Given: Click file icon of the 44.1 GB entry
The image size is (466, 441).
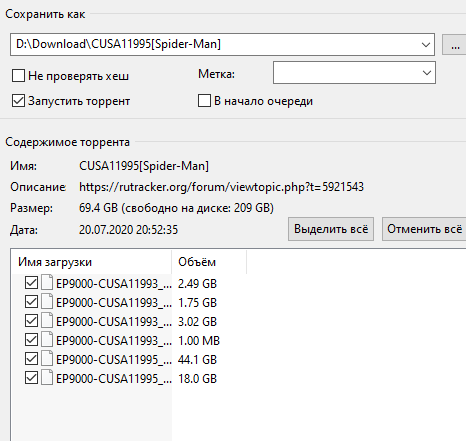Looking at the screenshot, I should coord(47,359).
